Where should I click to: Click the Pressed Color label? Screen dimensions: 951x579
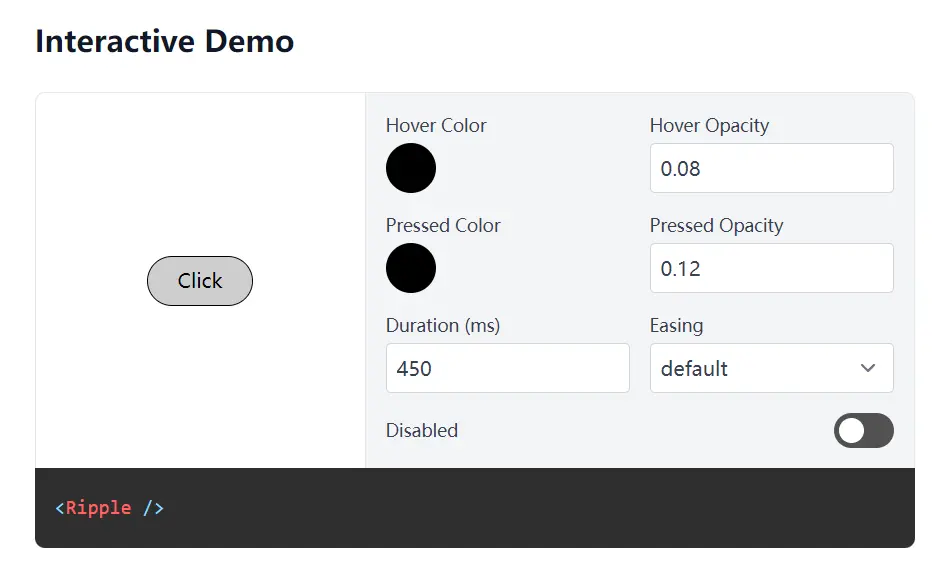pyautogui.click(x=443, y=225)
